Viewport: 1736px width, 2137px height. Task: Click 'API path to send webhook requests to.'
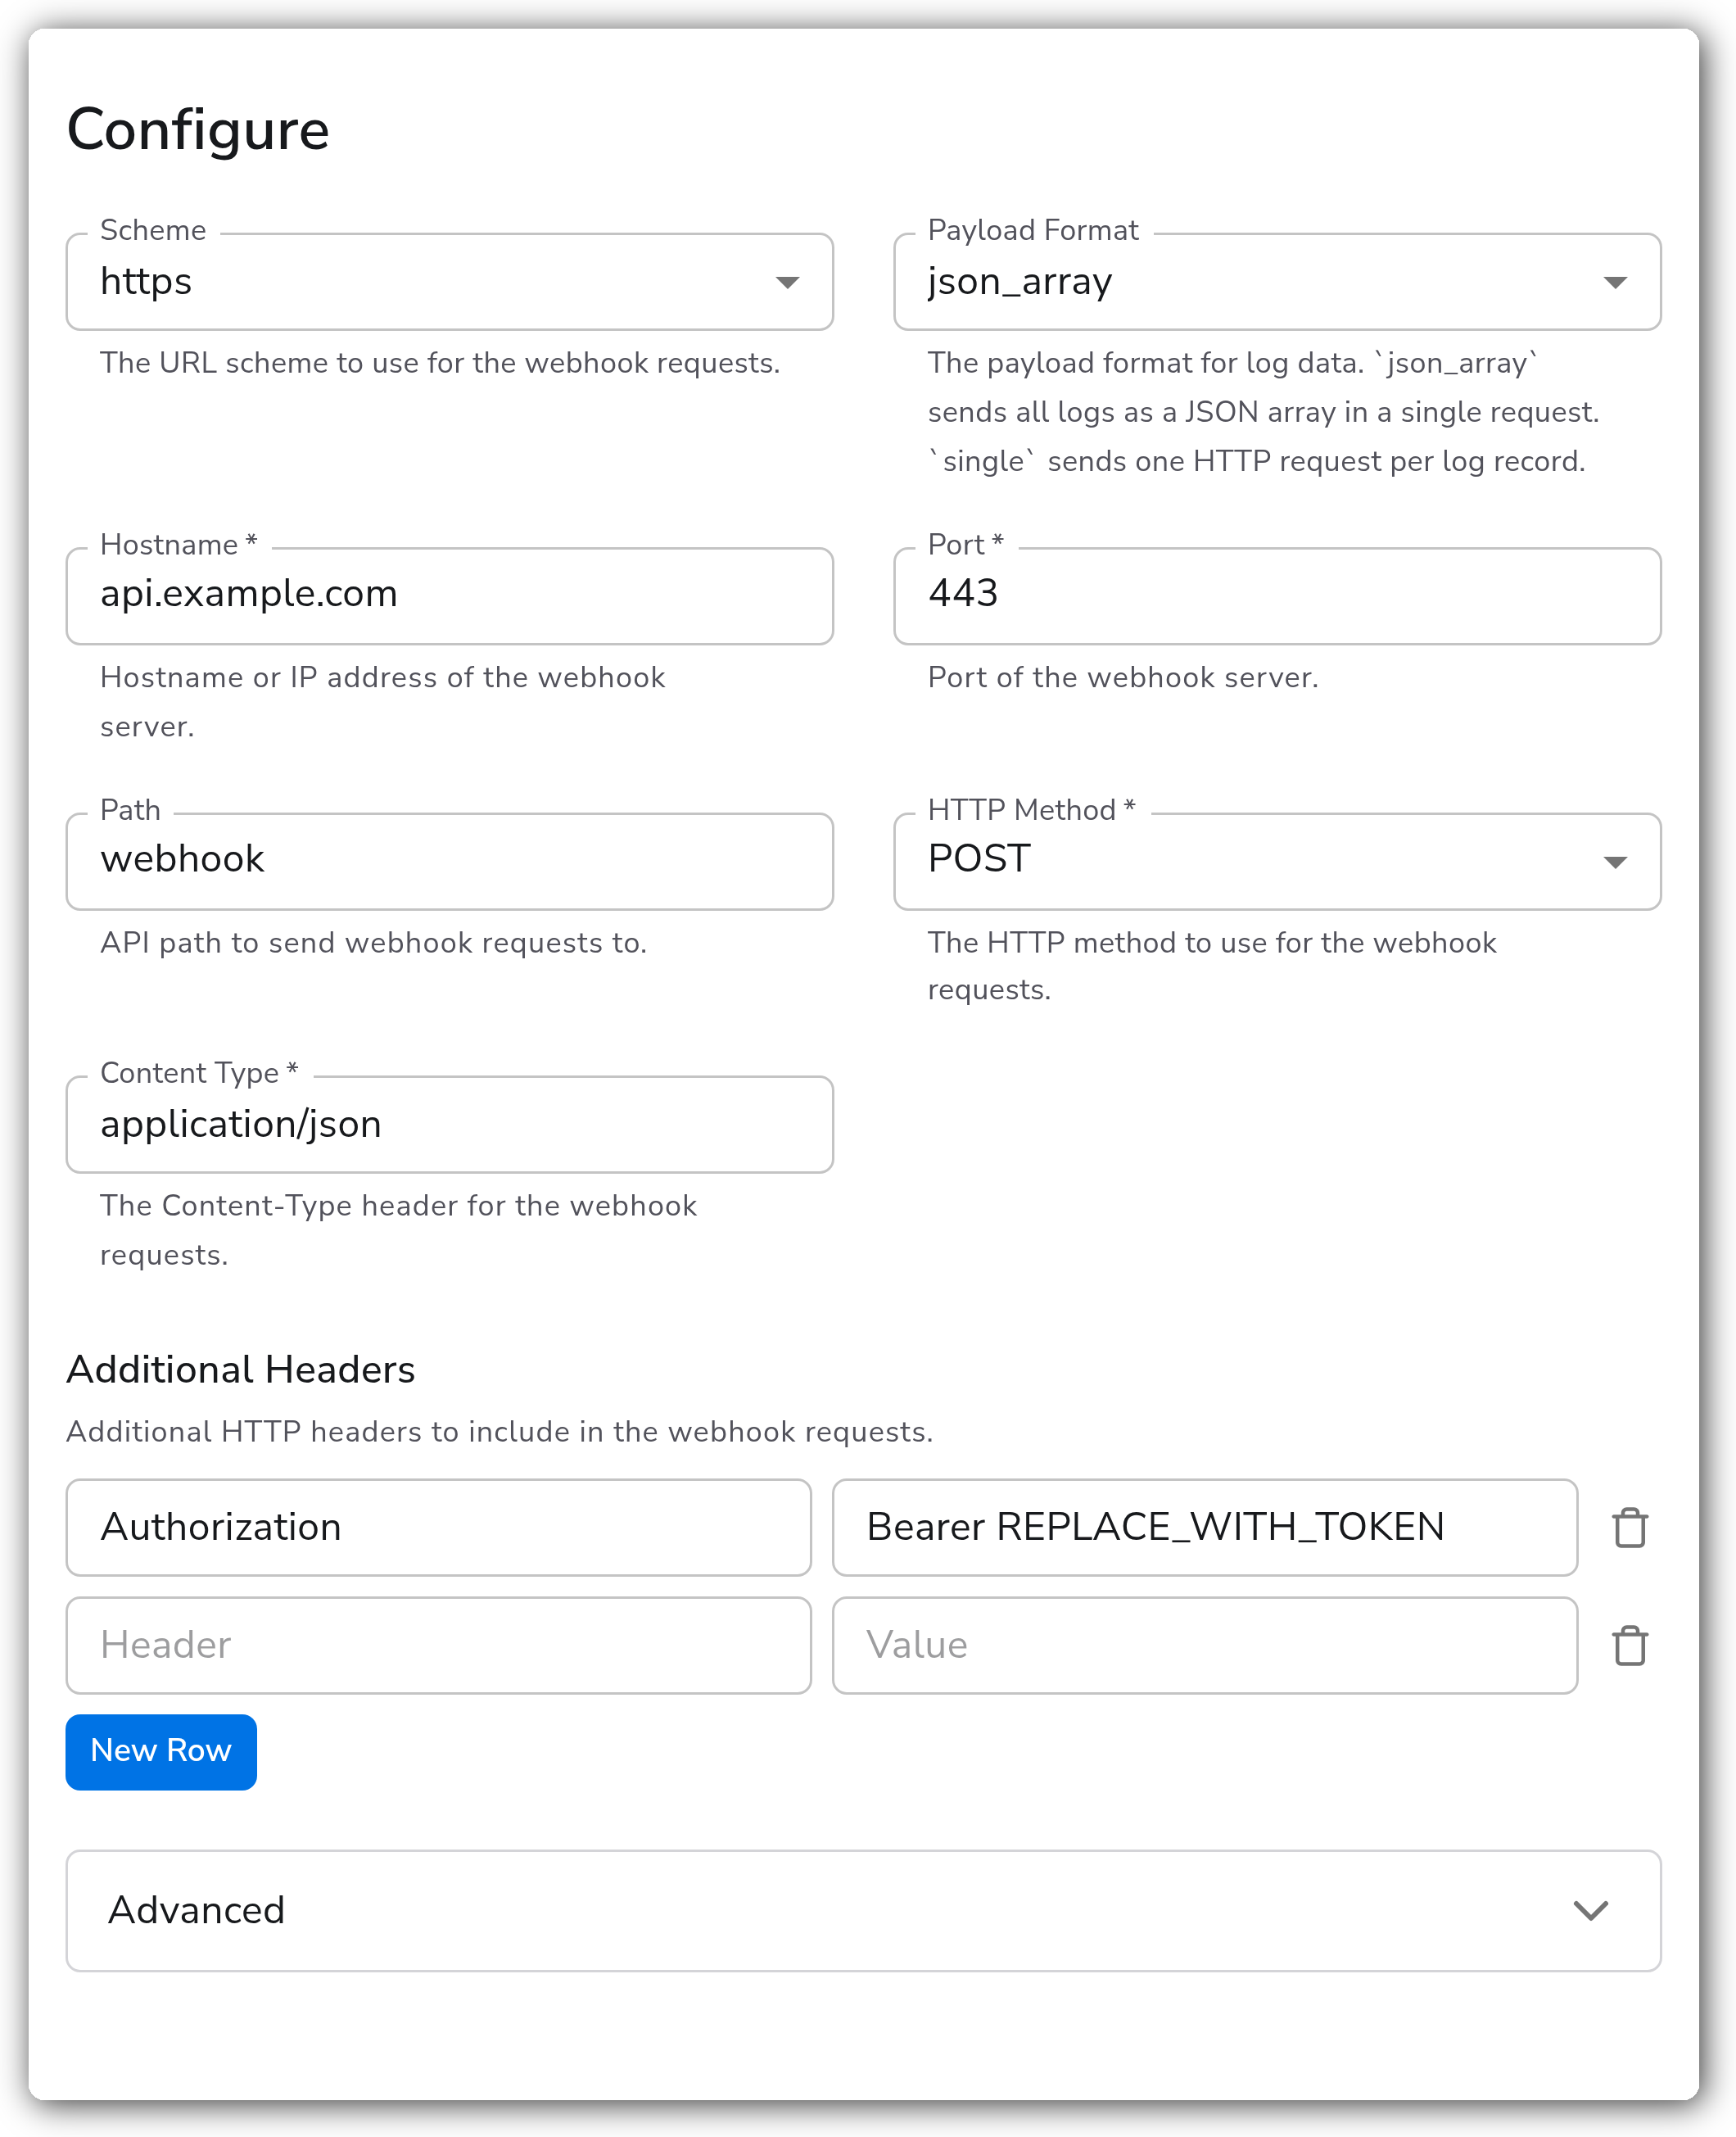374,943
